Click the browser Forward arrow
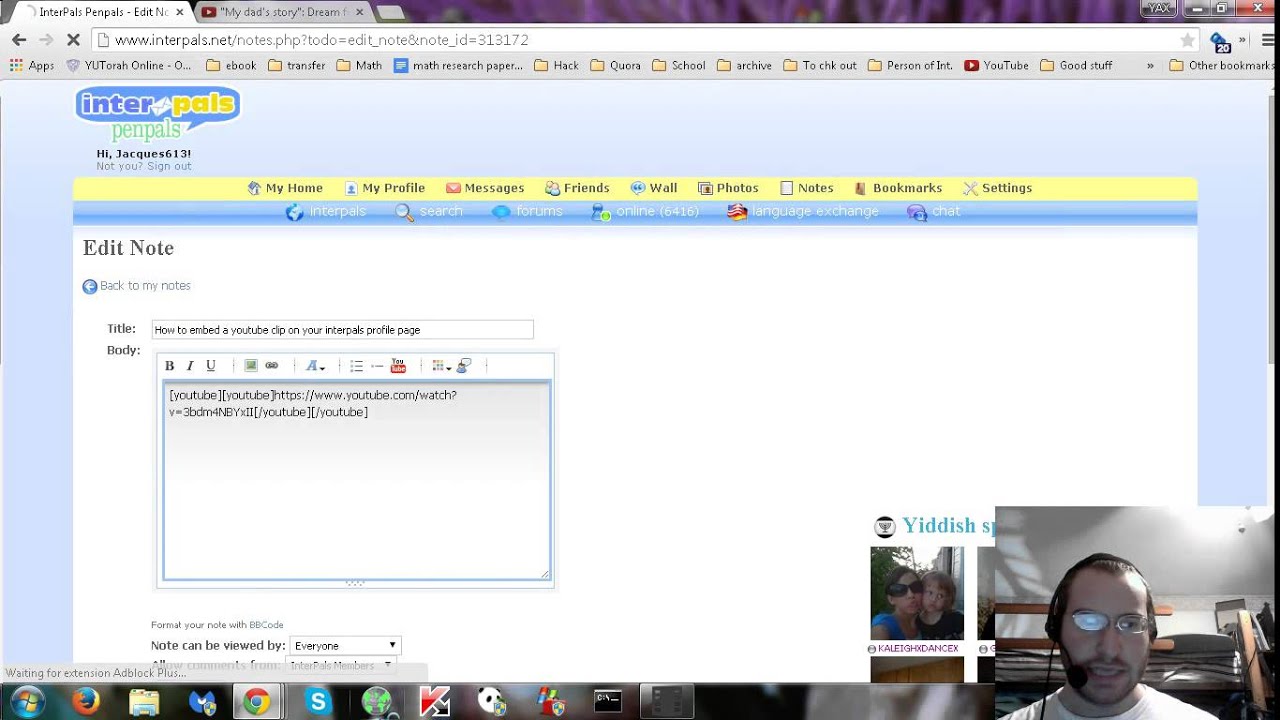 point(46,40)
